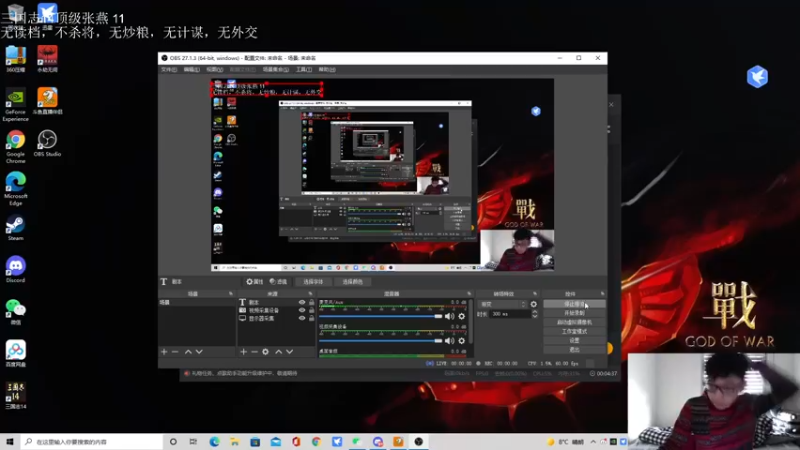Enable Studio Mode button
This screenshot has height=450, width=800.
click(x=574, y=332)
